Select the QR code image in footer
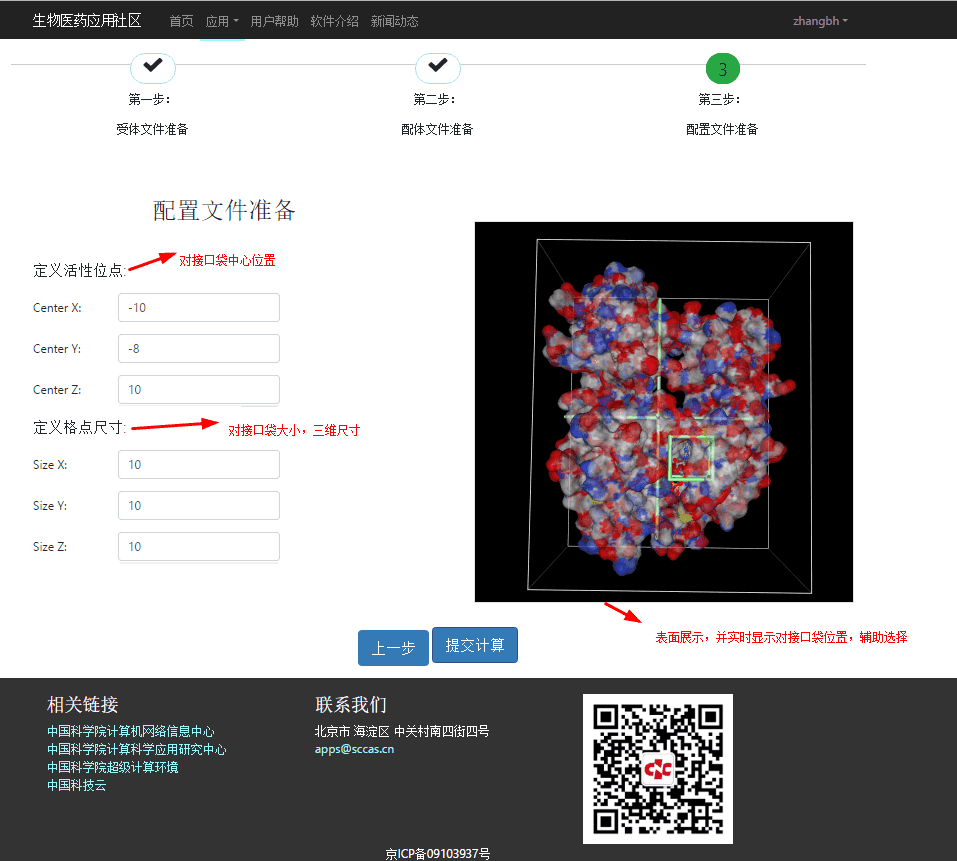Screen dimensions: 957x861 click(658, 769)
